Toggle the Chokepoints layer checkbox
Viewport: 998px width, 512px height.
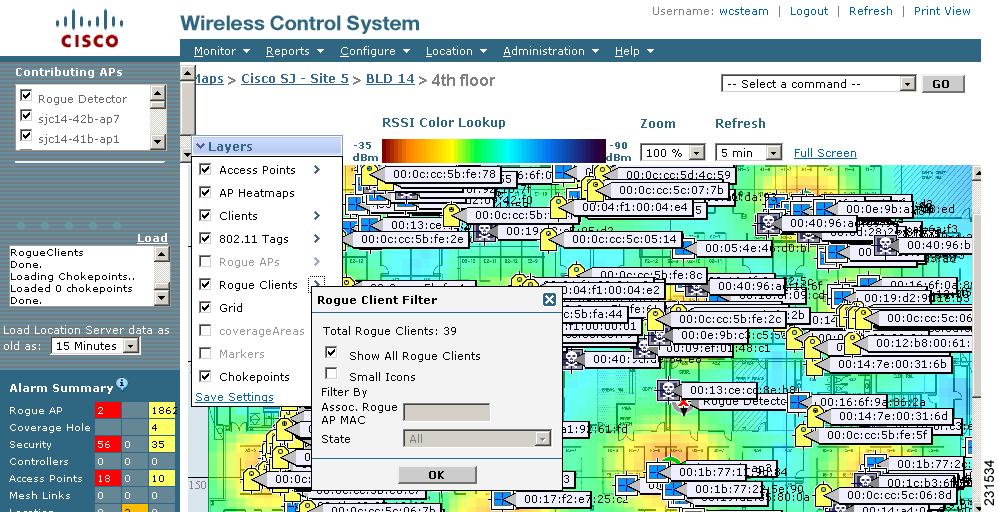(205, 376)
